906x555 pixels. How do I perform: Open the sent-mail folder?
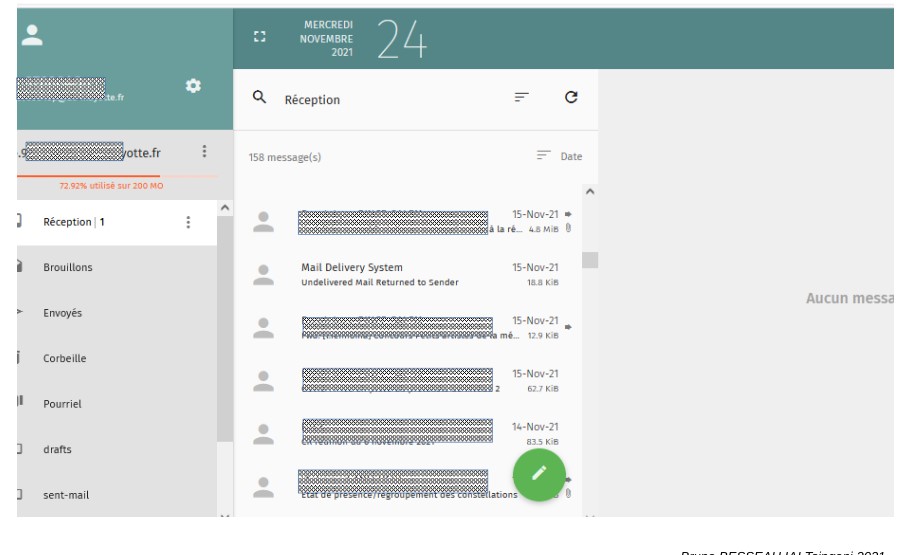(64, 494)
